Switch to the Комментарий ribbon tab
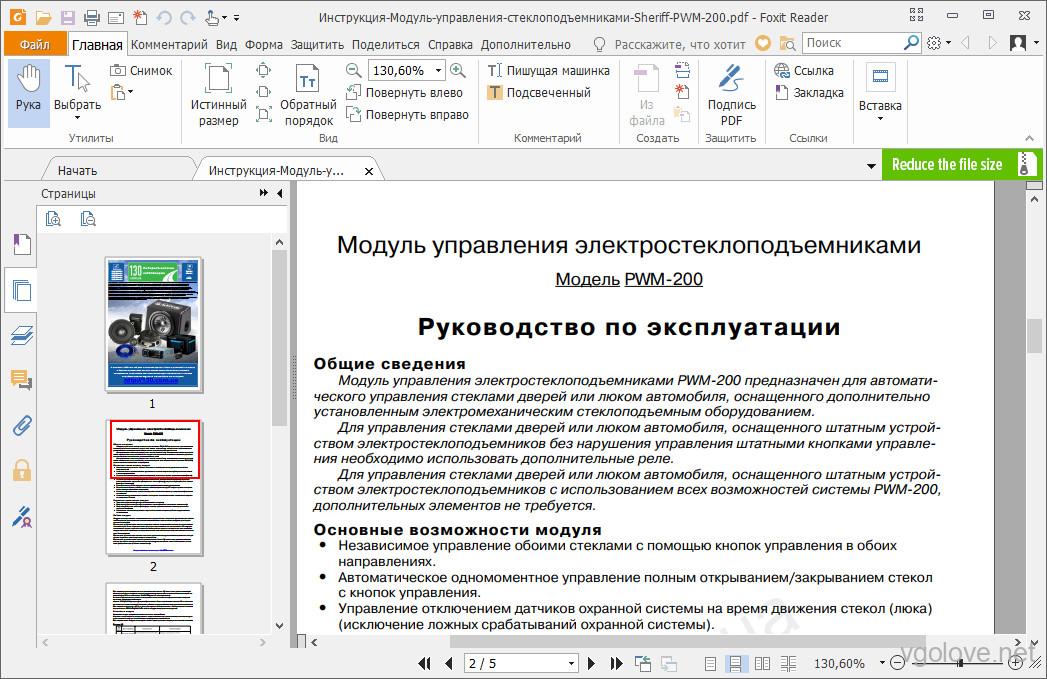 pyautogui.click(x=169, y=44)
